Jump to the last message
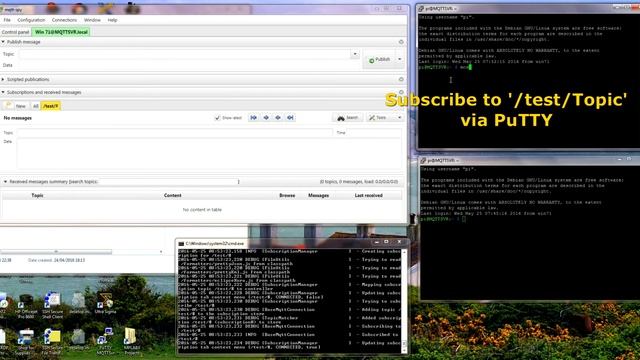The width and height of the screenshot is (640, 360). (x=290, y=118)
